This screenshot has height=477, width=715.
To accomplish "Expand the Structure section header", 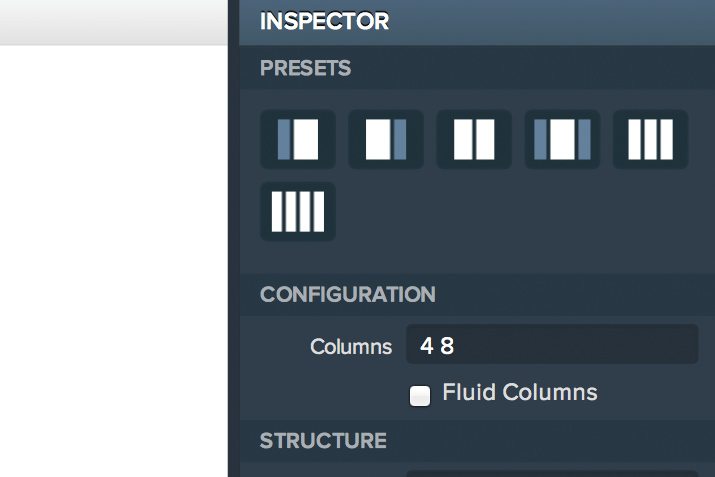I will pos(477,441).
